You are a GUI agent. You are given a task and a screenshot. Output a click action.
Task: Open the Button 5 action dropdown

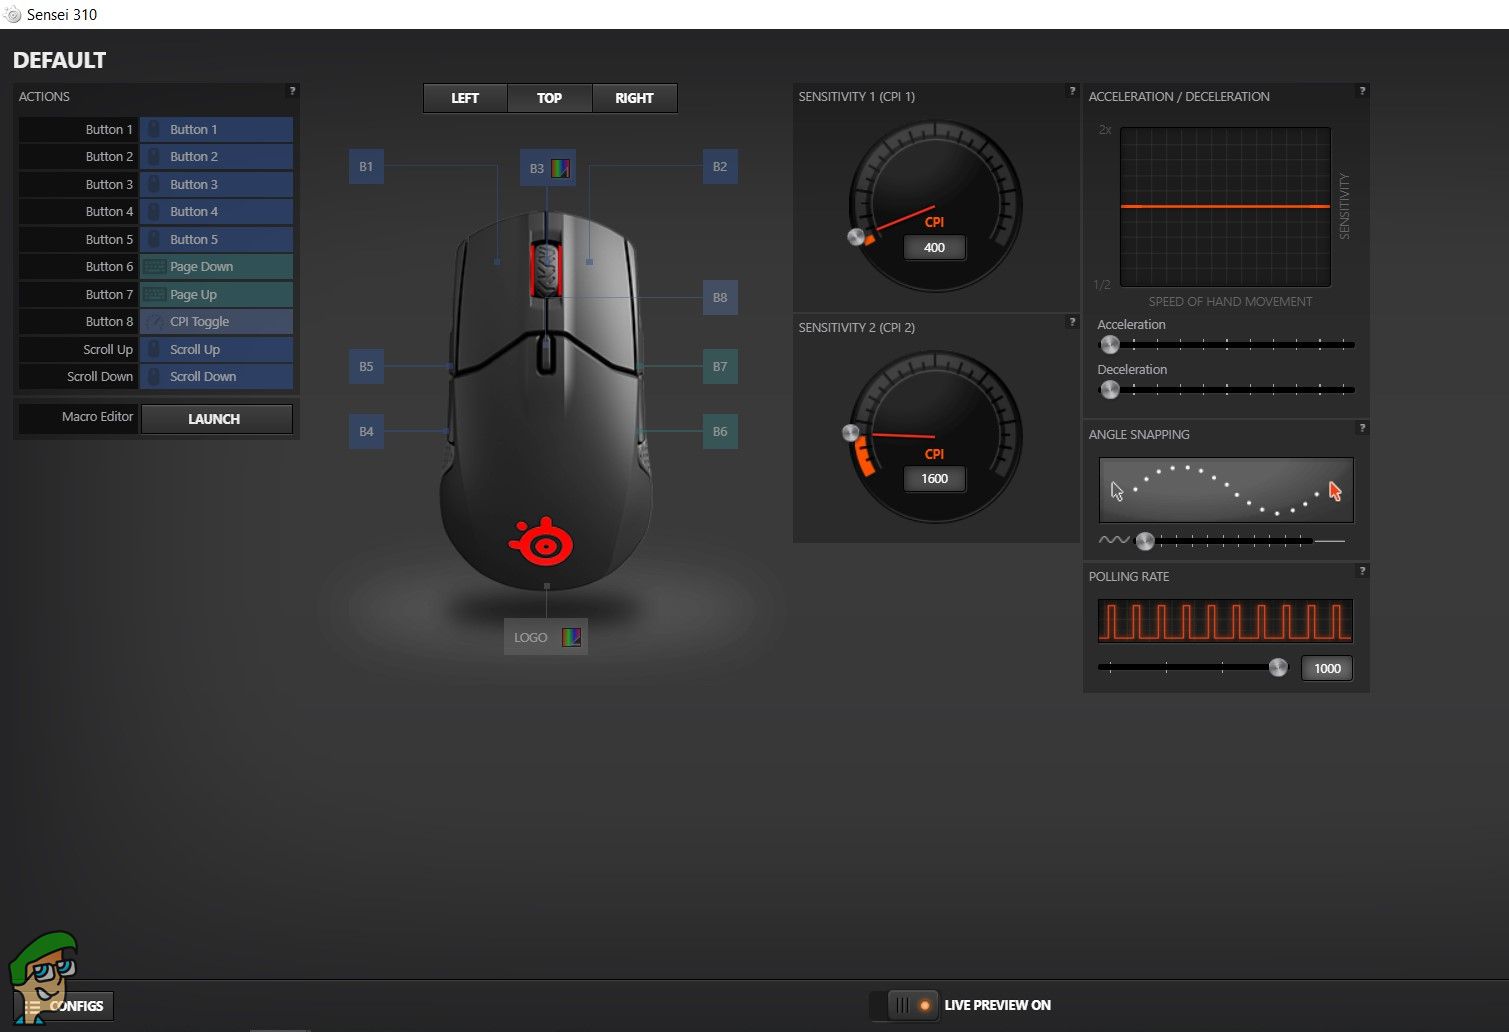tap(216, 239)
